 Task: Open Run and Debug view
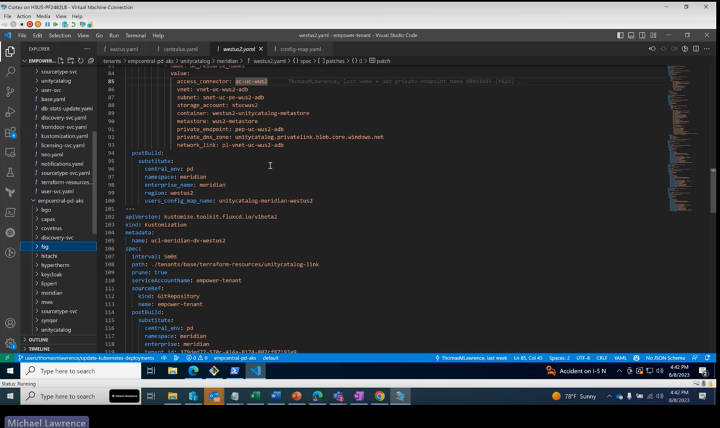pyautogui.click(x=10, y=112)
